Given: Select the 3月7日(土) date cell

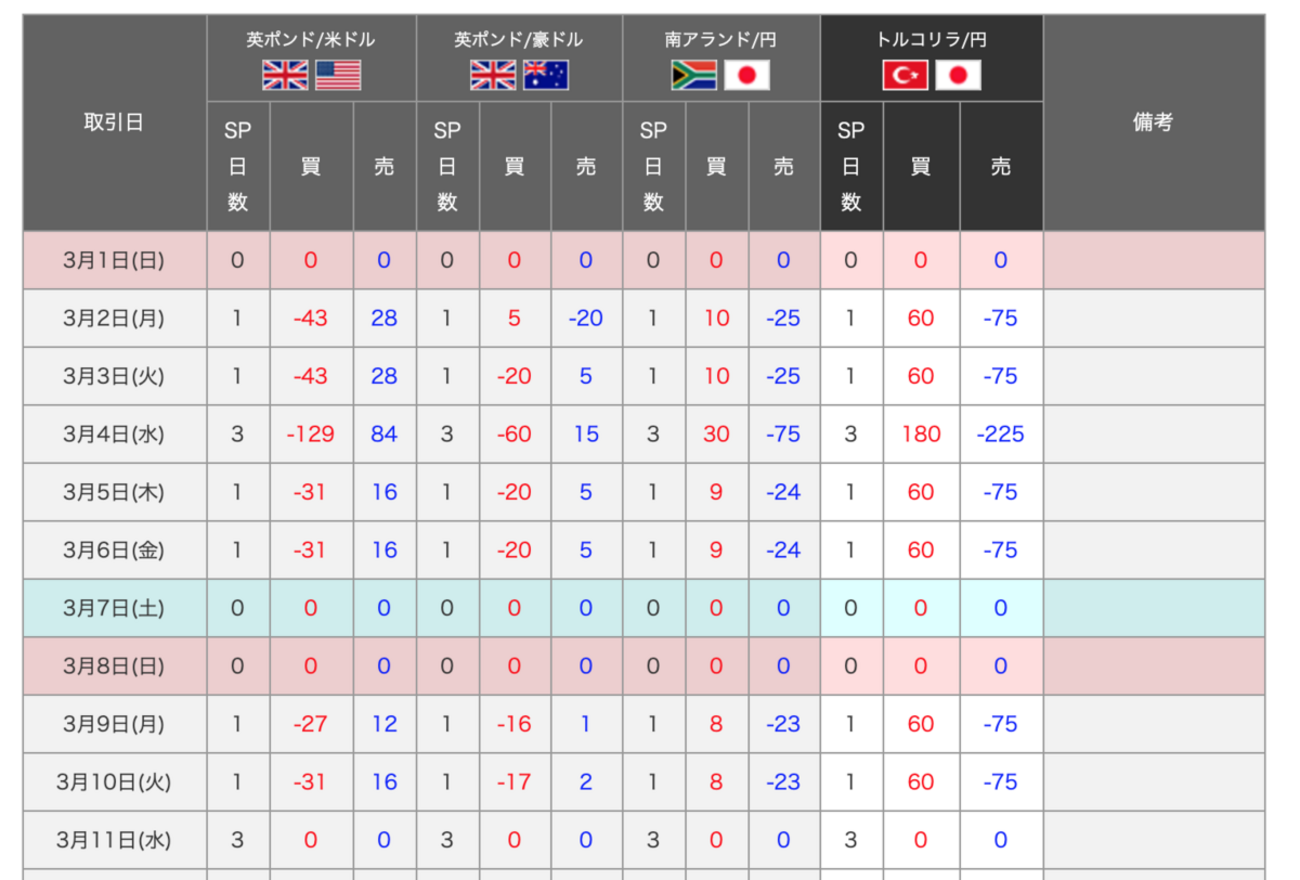Looking at the screenshot, I should (114, 608).
